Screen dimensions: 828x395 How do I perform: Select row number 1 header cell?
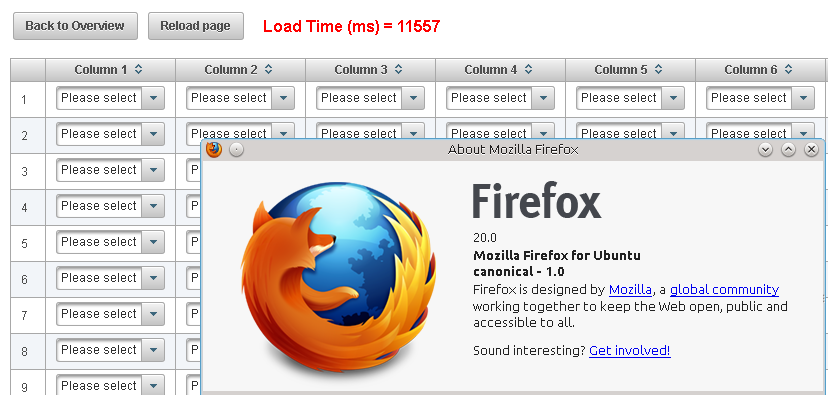28,99
